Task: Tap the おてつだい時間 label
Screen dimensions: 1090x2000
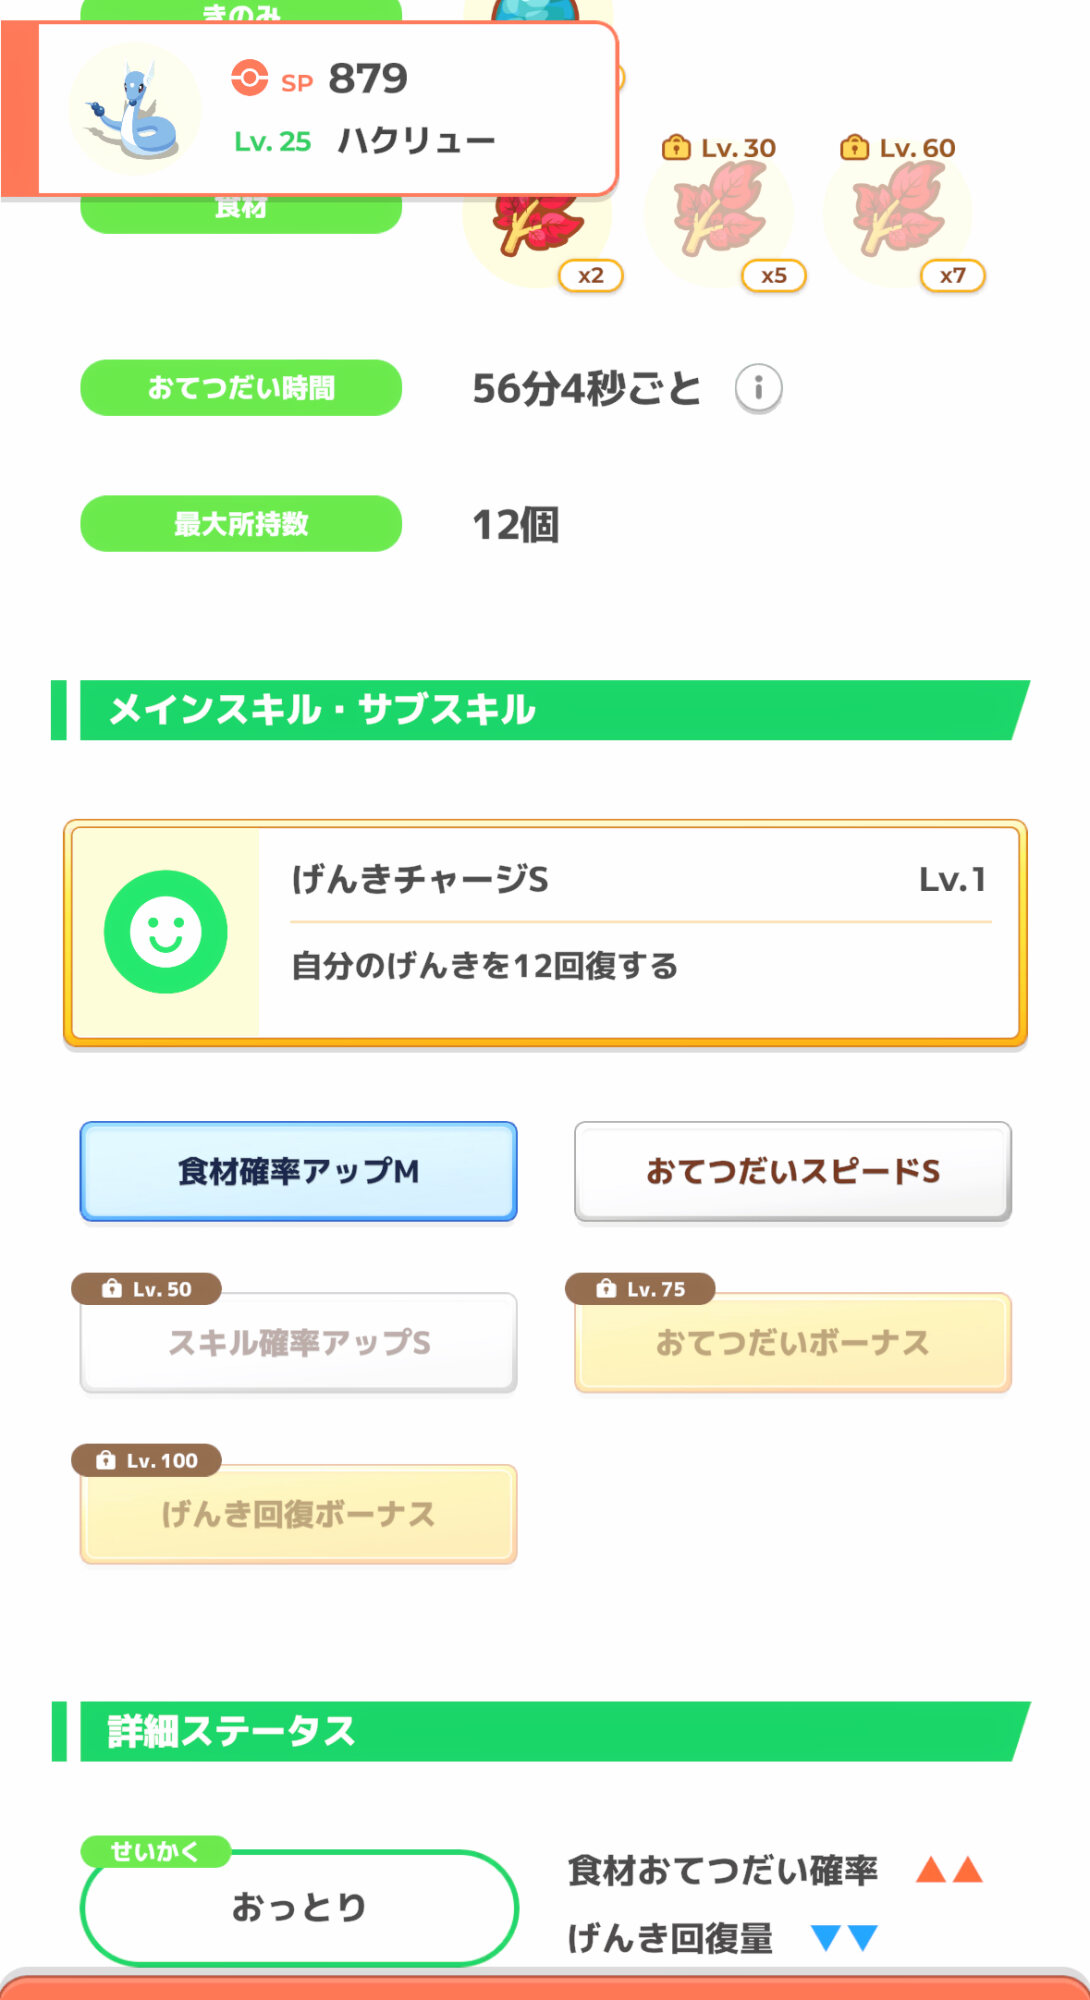Action: coord(241,388)
